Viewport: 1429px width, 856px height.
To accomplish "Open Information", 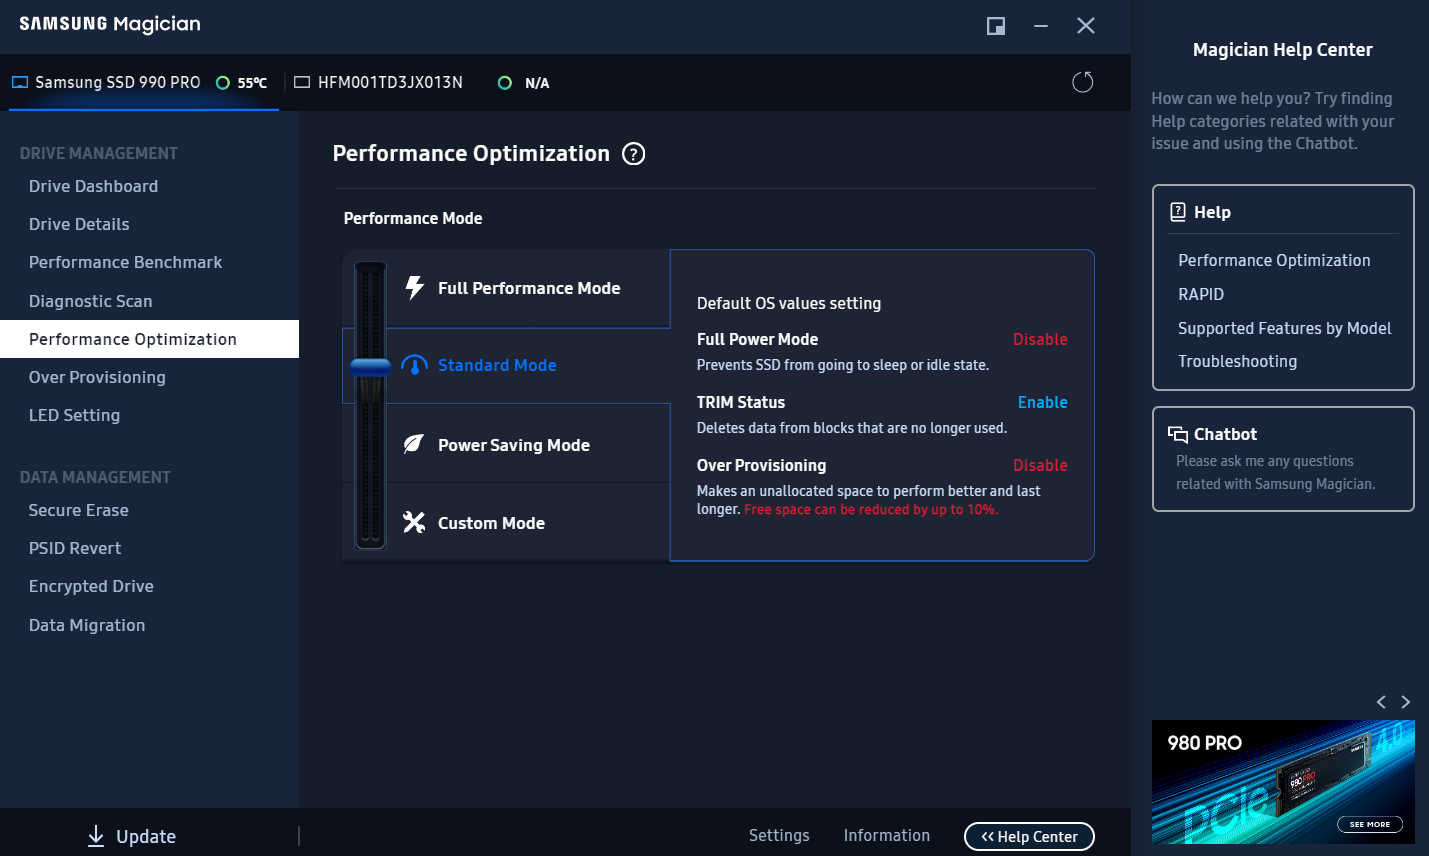I will click(886, 835).
